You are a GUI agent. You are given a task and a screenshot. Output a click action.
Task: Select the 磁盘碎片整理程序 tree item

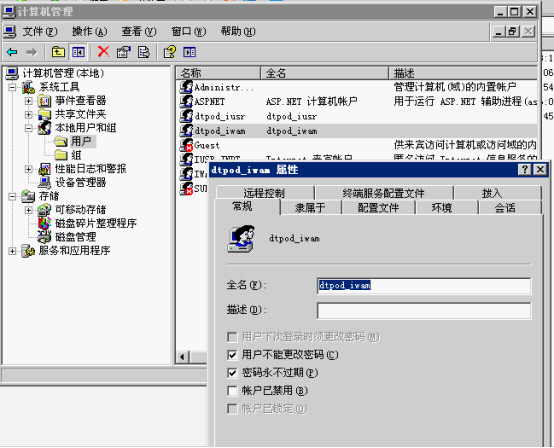click(96, 223)
